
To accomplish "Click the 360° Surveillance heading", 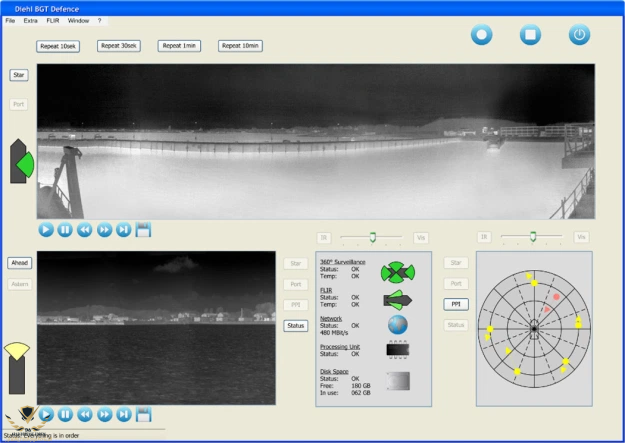I will click(x=342, y=262).
